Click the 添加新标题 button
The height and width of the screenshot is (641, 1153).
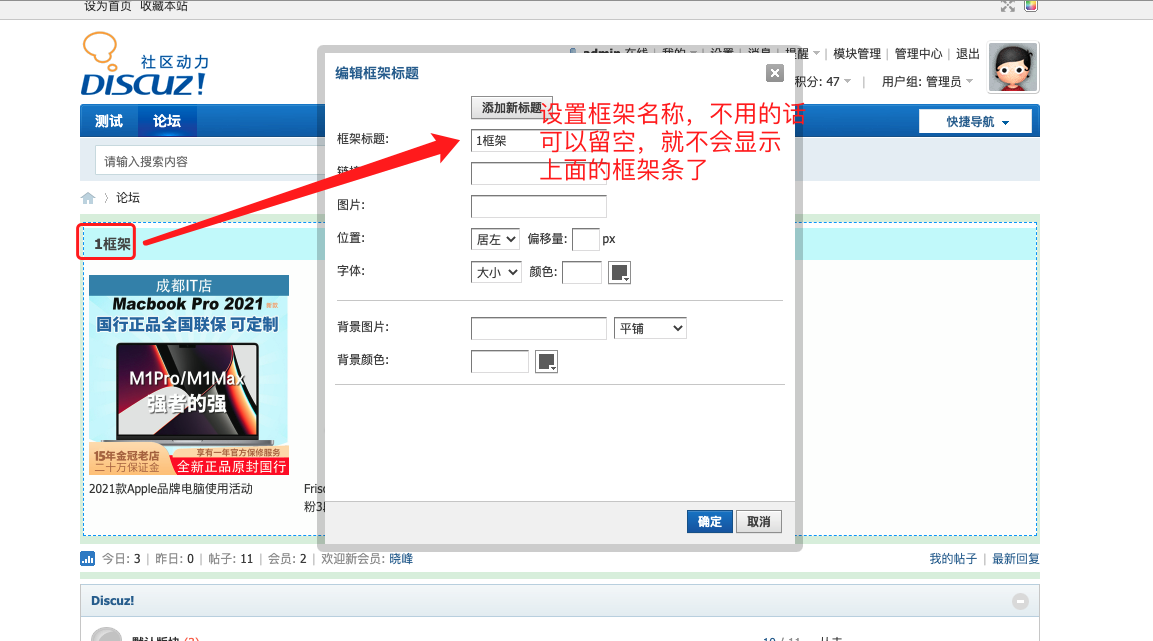[511, 107]
